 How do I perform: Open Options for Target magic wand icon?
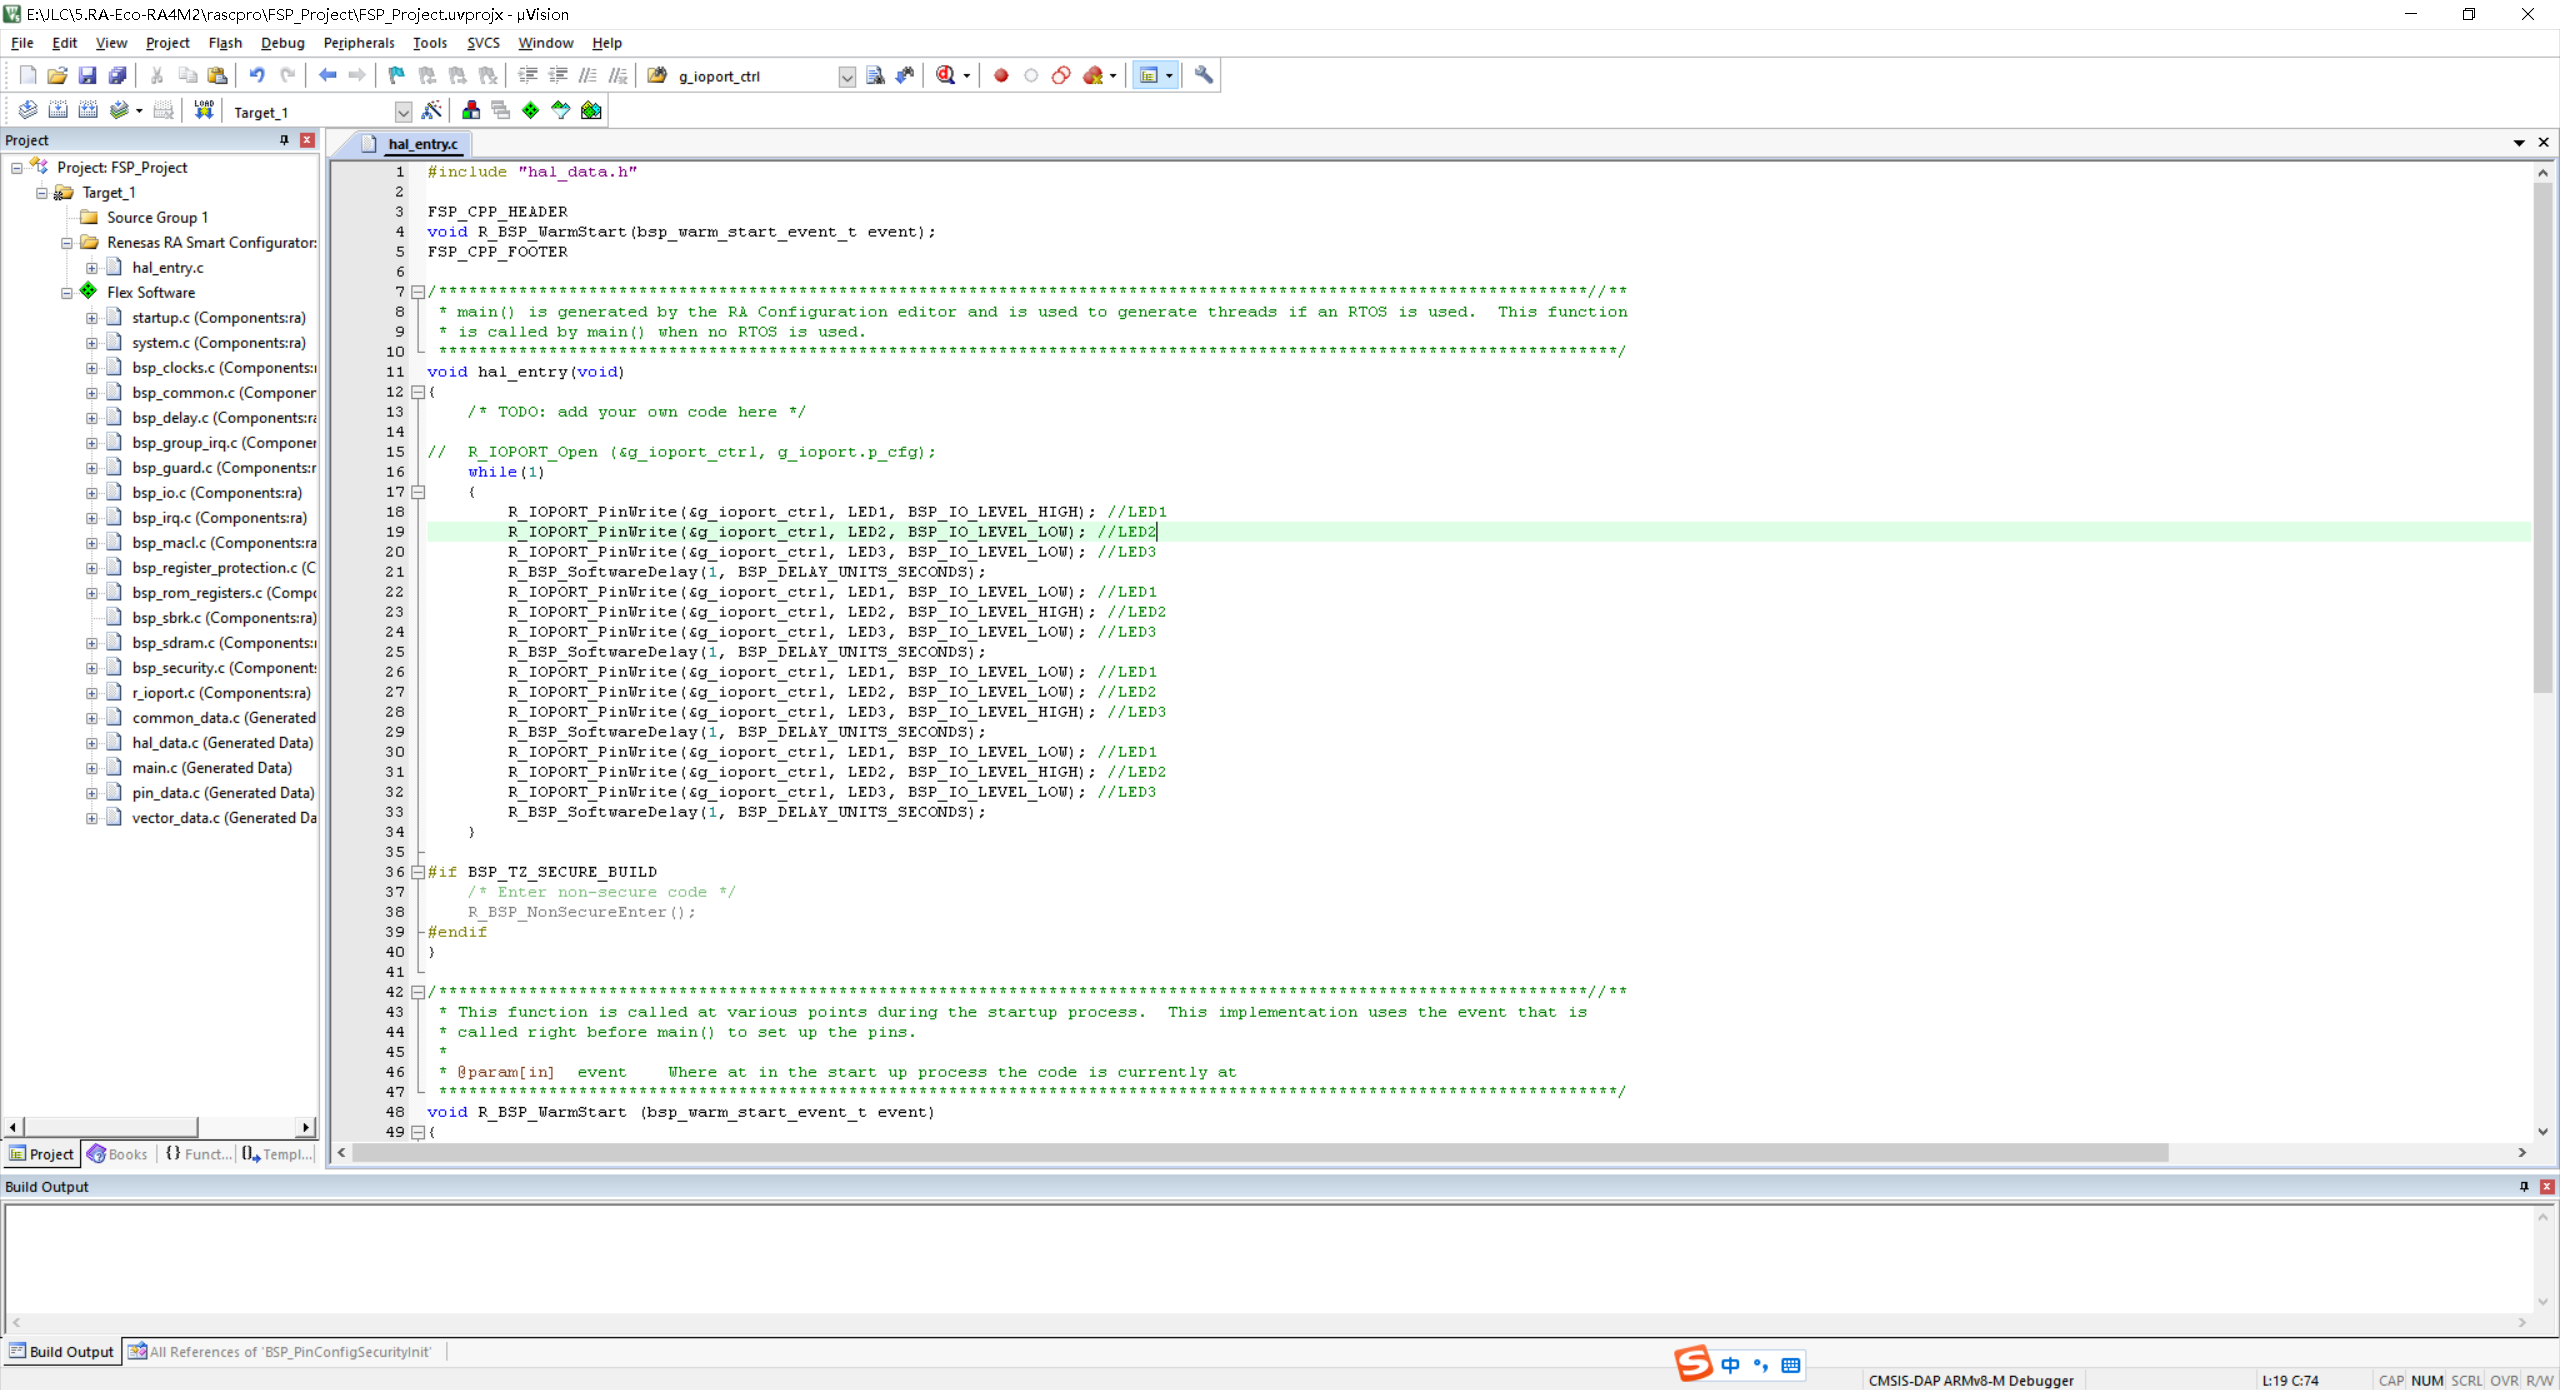pos(432,110)
